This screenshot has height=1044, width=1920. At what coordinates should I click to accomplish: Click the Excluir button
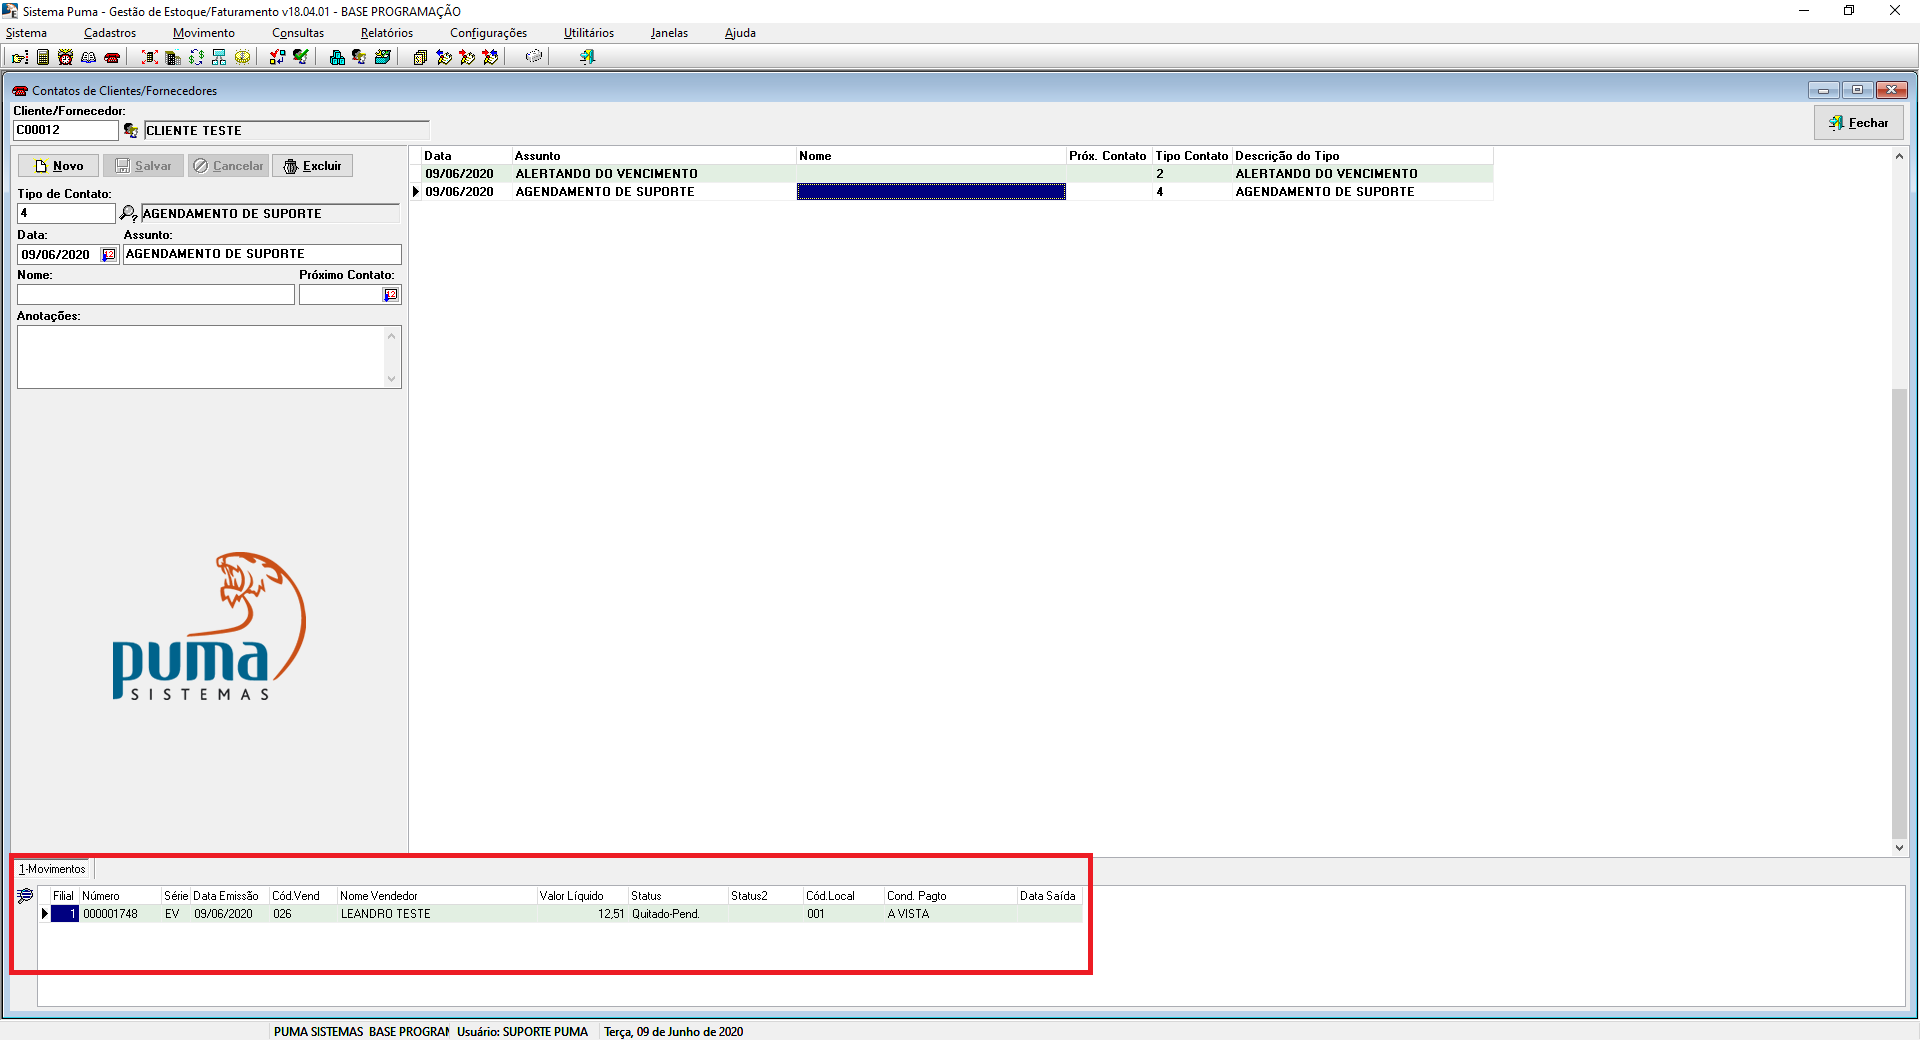point(312,166)
